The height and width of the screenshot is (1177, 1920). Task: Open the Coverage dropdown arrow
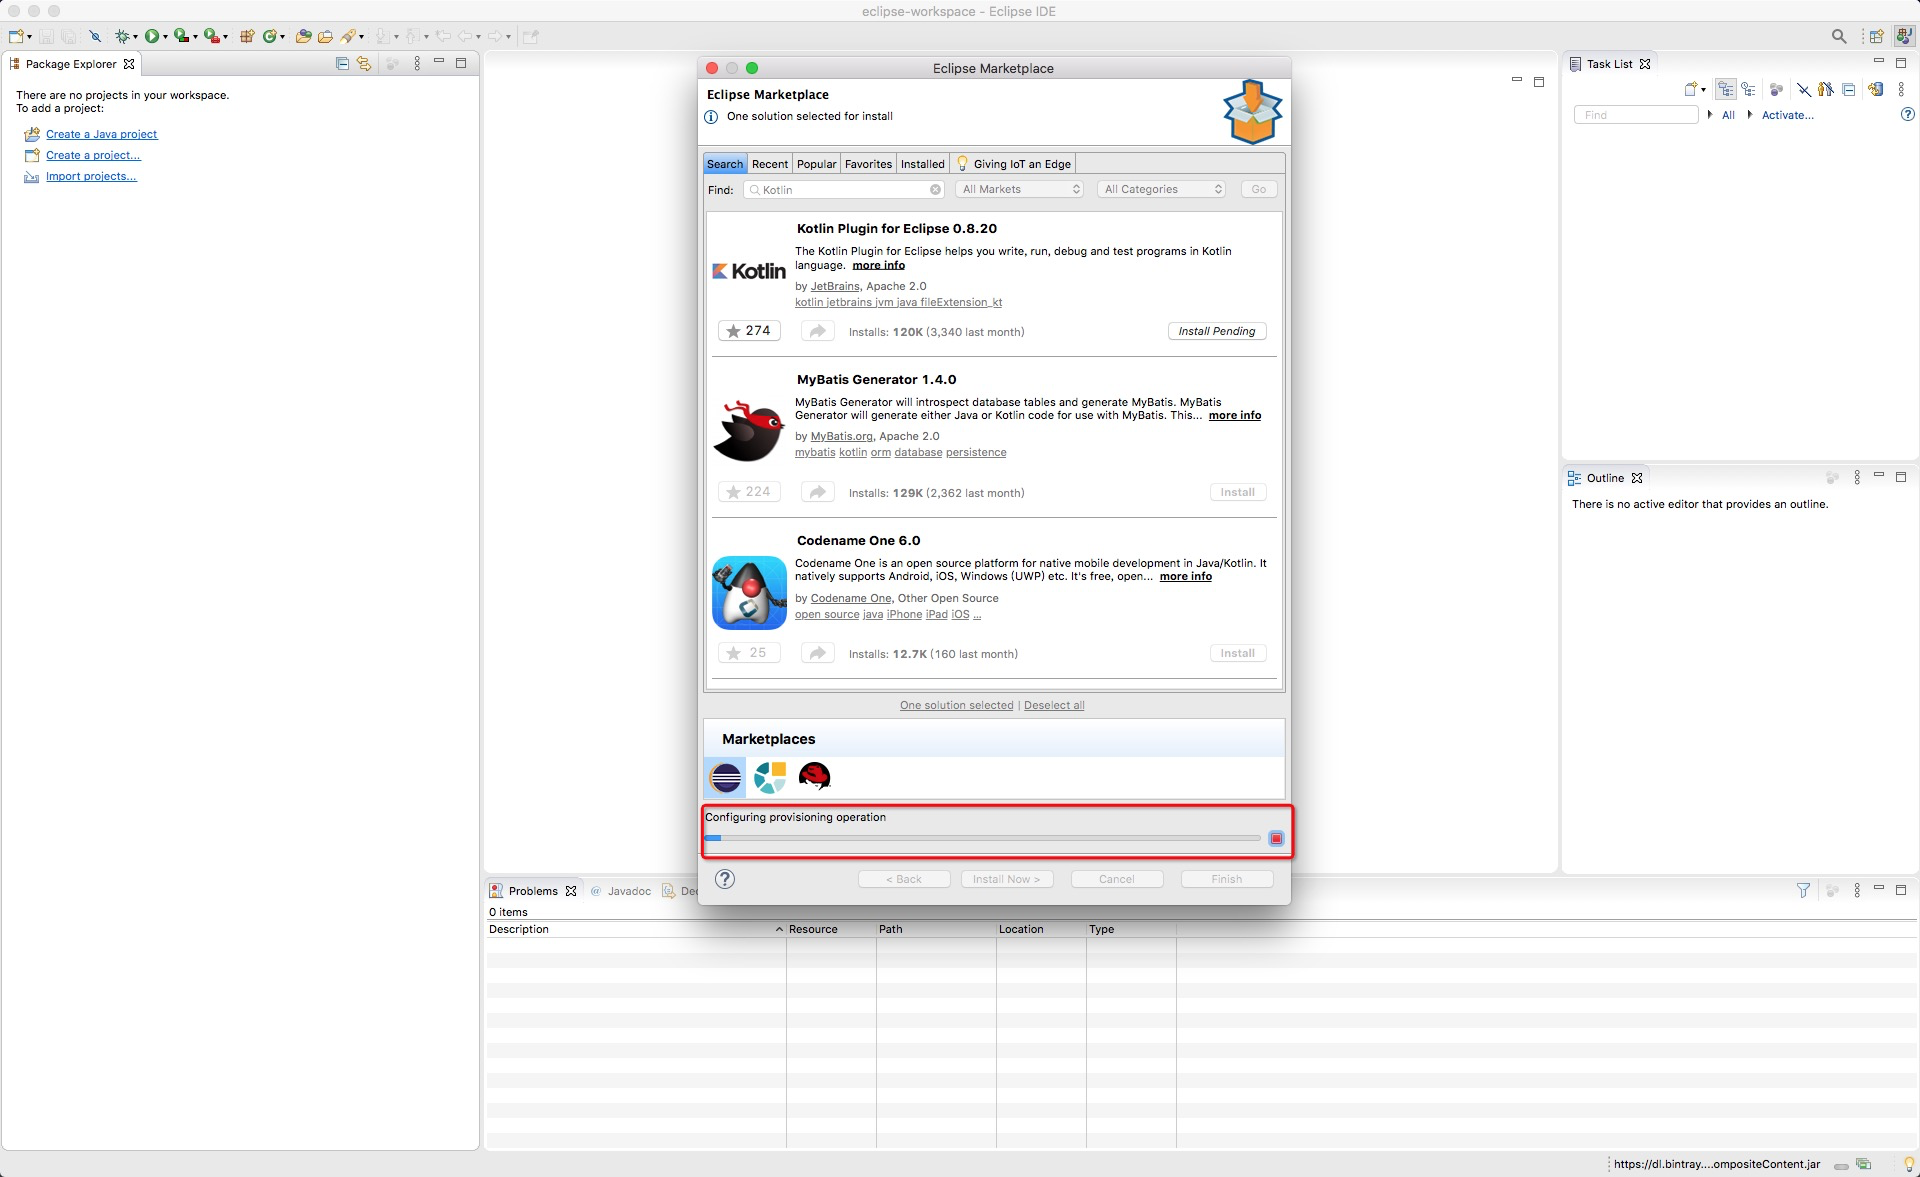(x=195, y=37)
